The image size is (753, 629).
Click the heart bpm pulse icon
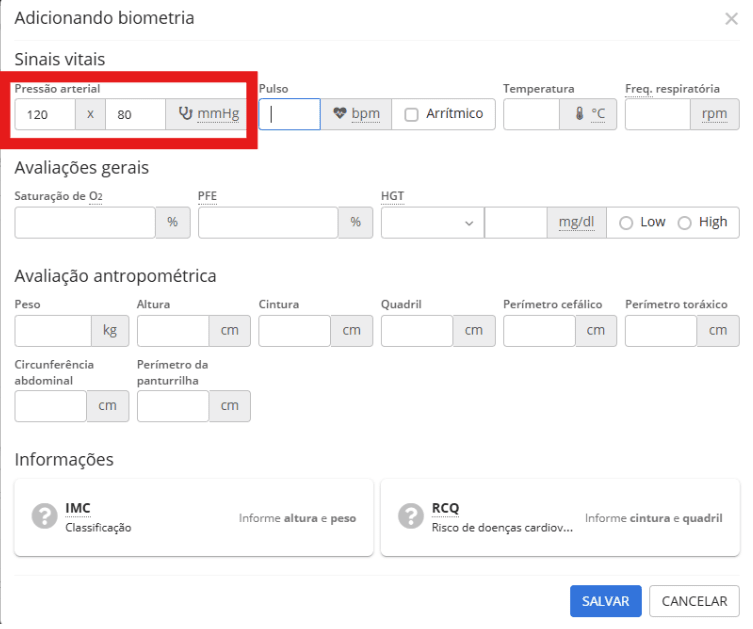(x=340, y=114)
